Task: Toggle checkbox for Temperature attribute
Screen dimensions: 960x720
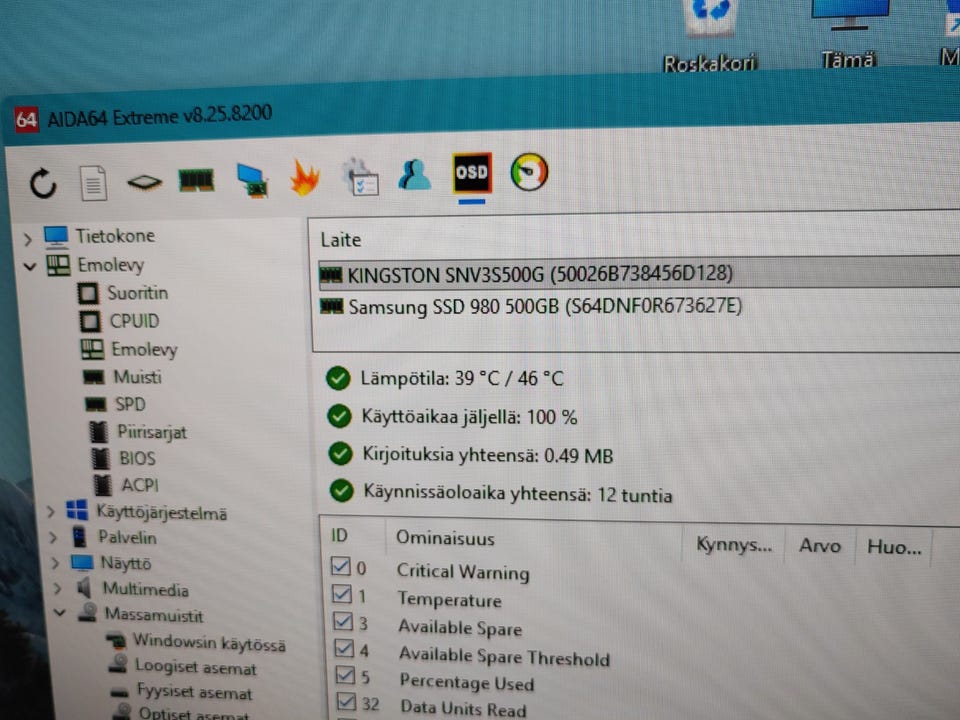Action: [x=342, y=594]
